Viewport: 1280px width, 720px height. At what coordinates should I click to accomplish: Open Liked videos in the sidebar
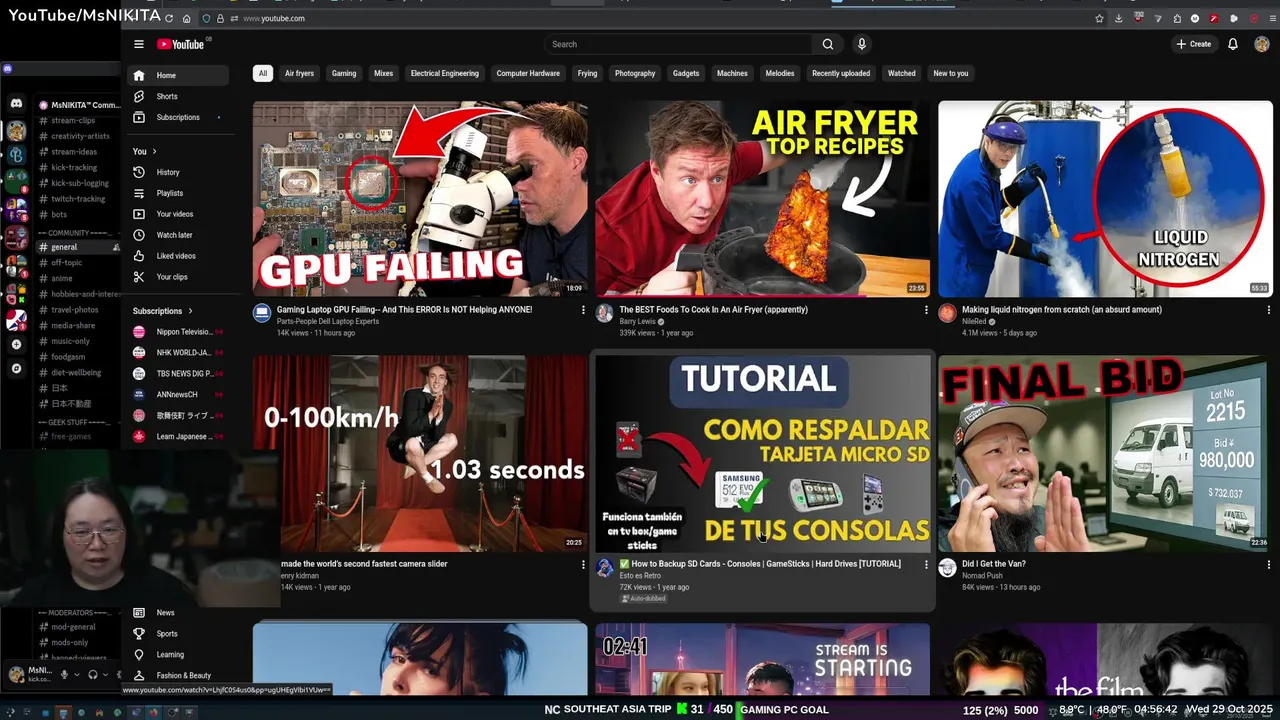pos(176,256)
